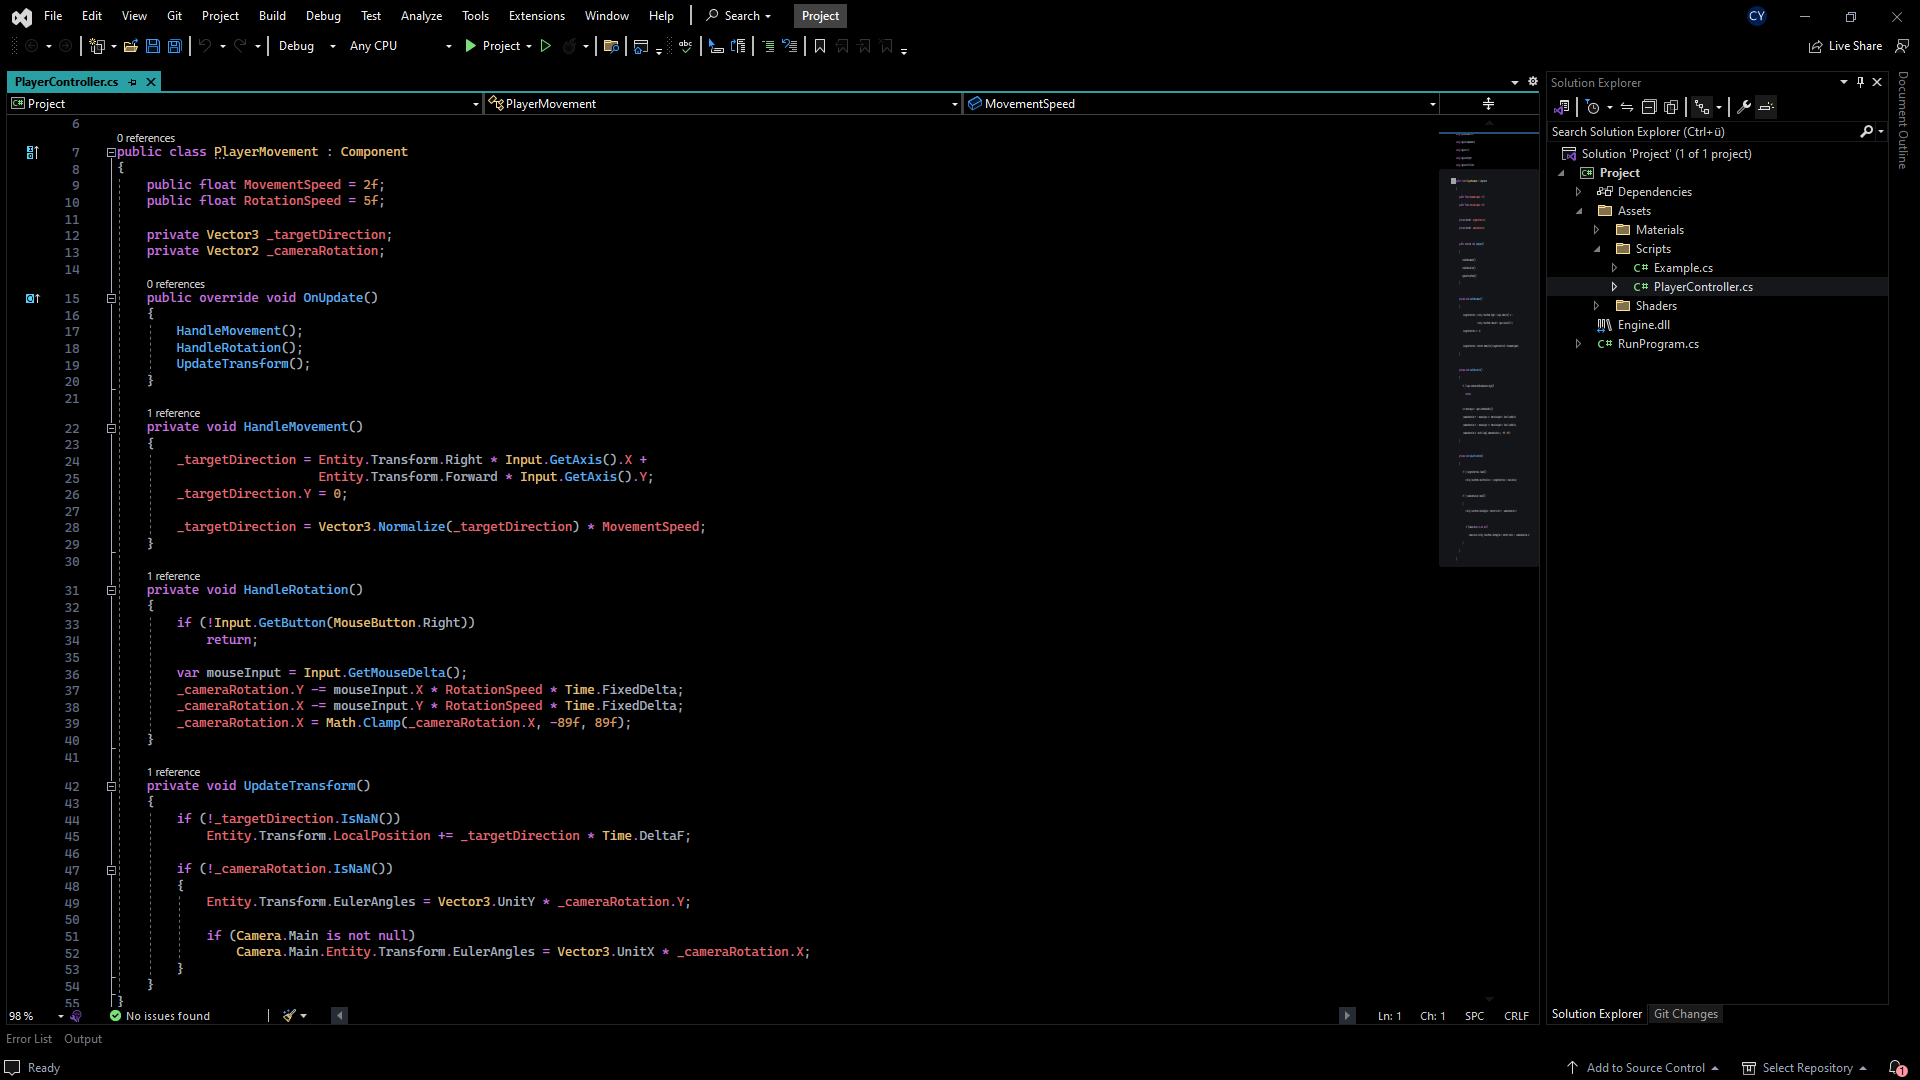
Task: Open the Document Outline side tab
Action: [x=1903, y=120]
